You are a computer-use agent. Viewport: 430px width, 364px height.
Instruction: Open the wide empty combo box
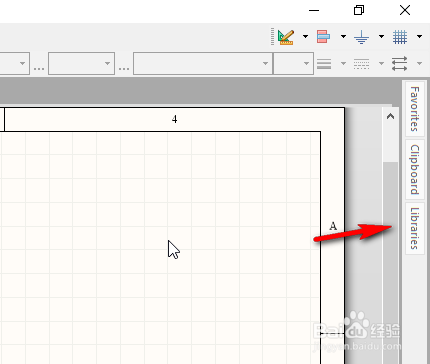point(203,63)
